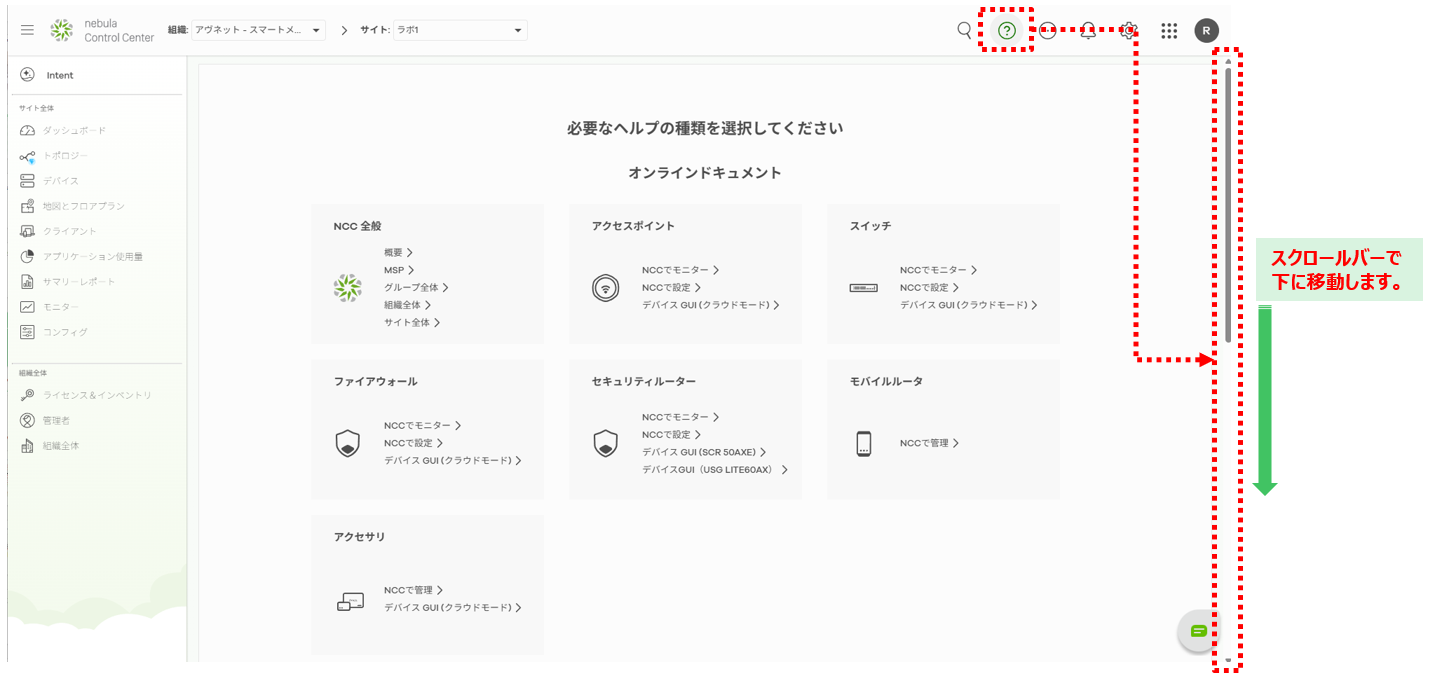Viewport: 1429px width, 678px height.
Task: Open モバイルルータ NCCで管理 link
Action: (929, 443)
